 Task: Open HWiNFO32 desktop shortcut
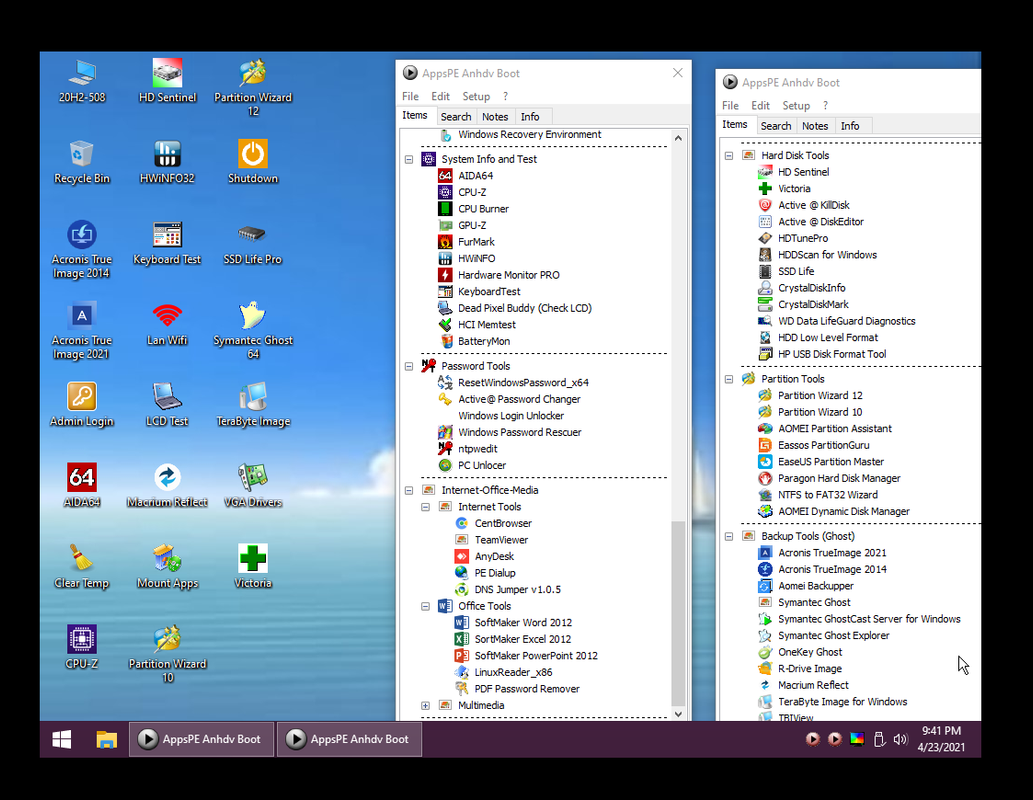click(167, 162)
